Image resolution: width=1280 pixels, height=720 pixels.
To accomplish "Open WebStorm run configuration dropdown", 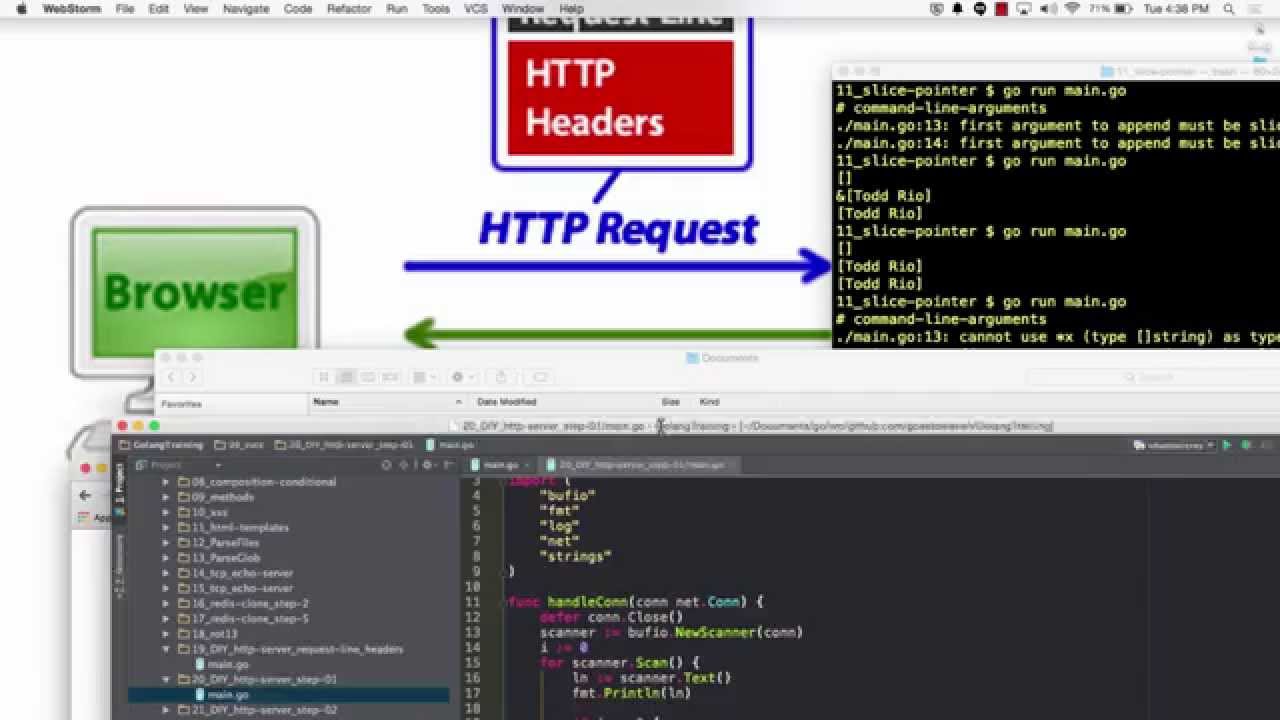I will pos(1174,445).
